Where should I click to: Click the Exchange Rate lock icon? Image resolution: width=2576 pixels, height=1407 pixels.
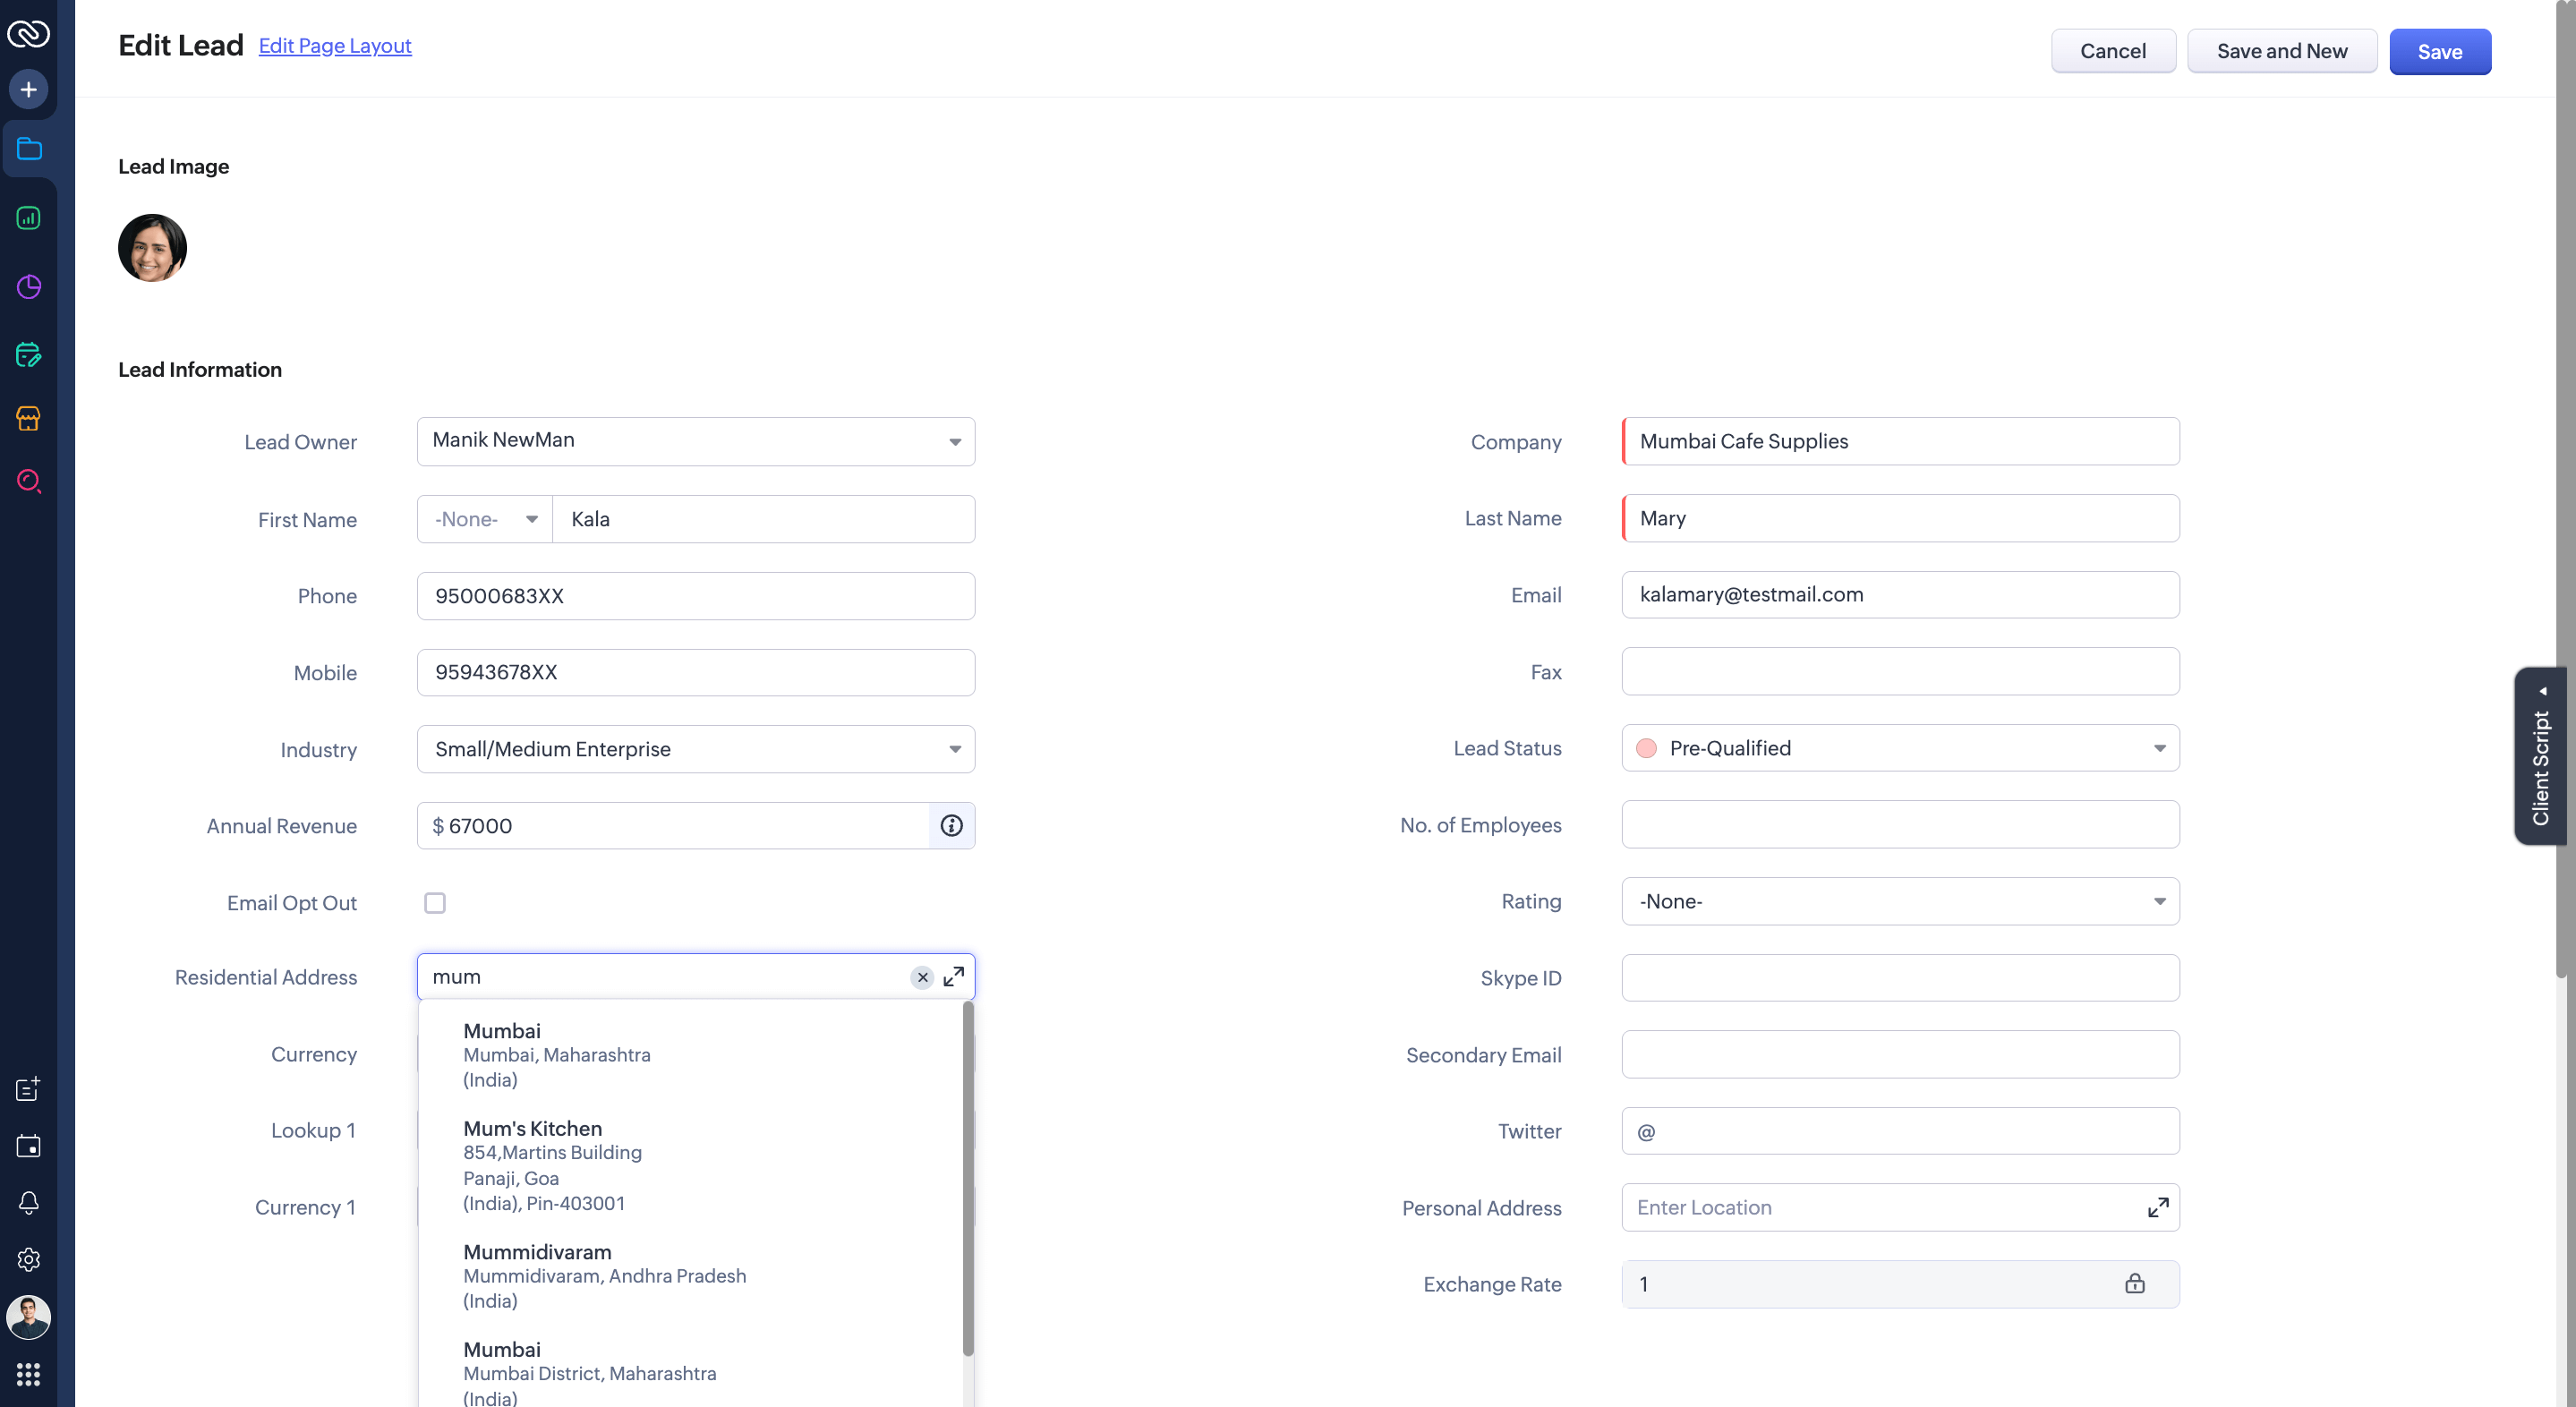2134,1284
